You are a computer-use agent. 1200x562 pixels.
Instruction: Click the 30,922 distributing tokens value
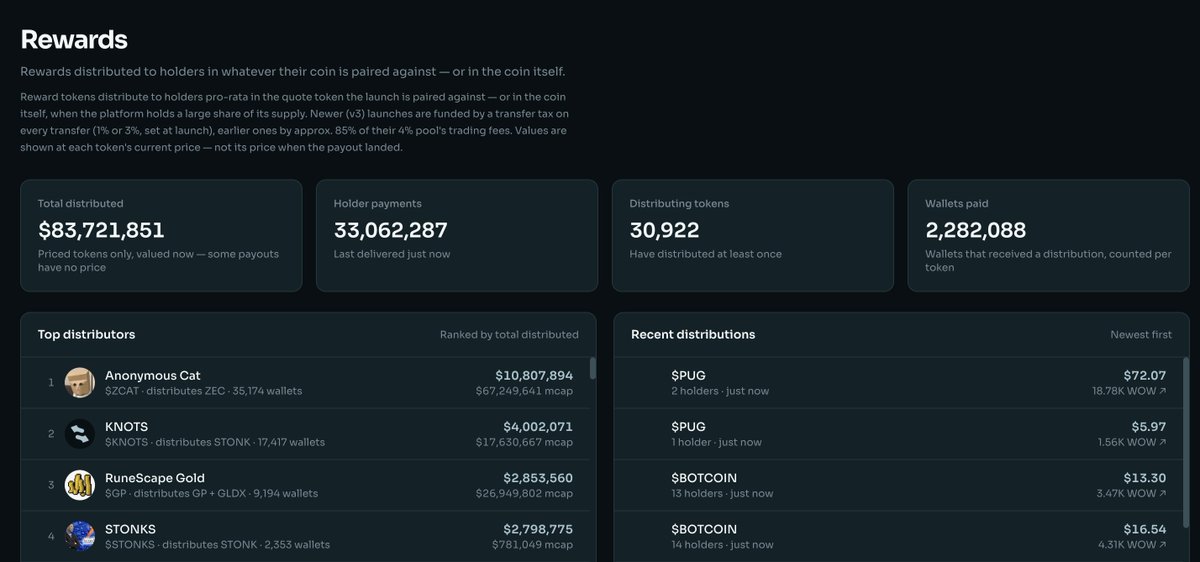pyautogui.click(x=664, y=230)
